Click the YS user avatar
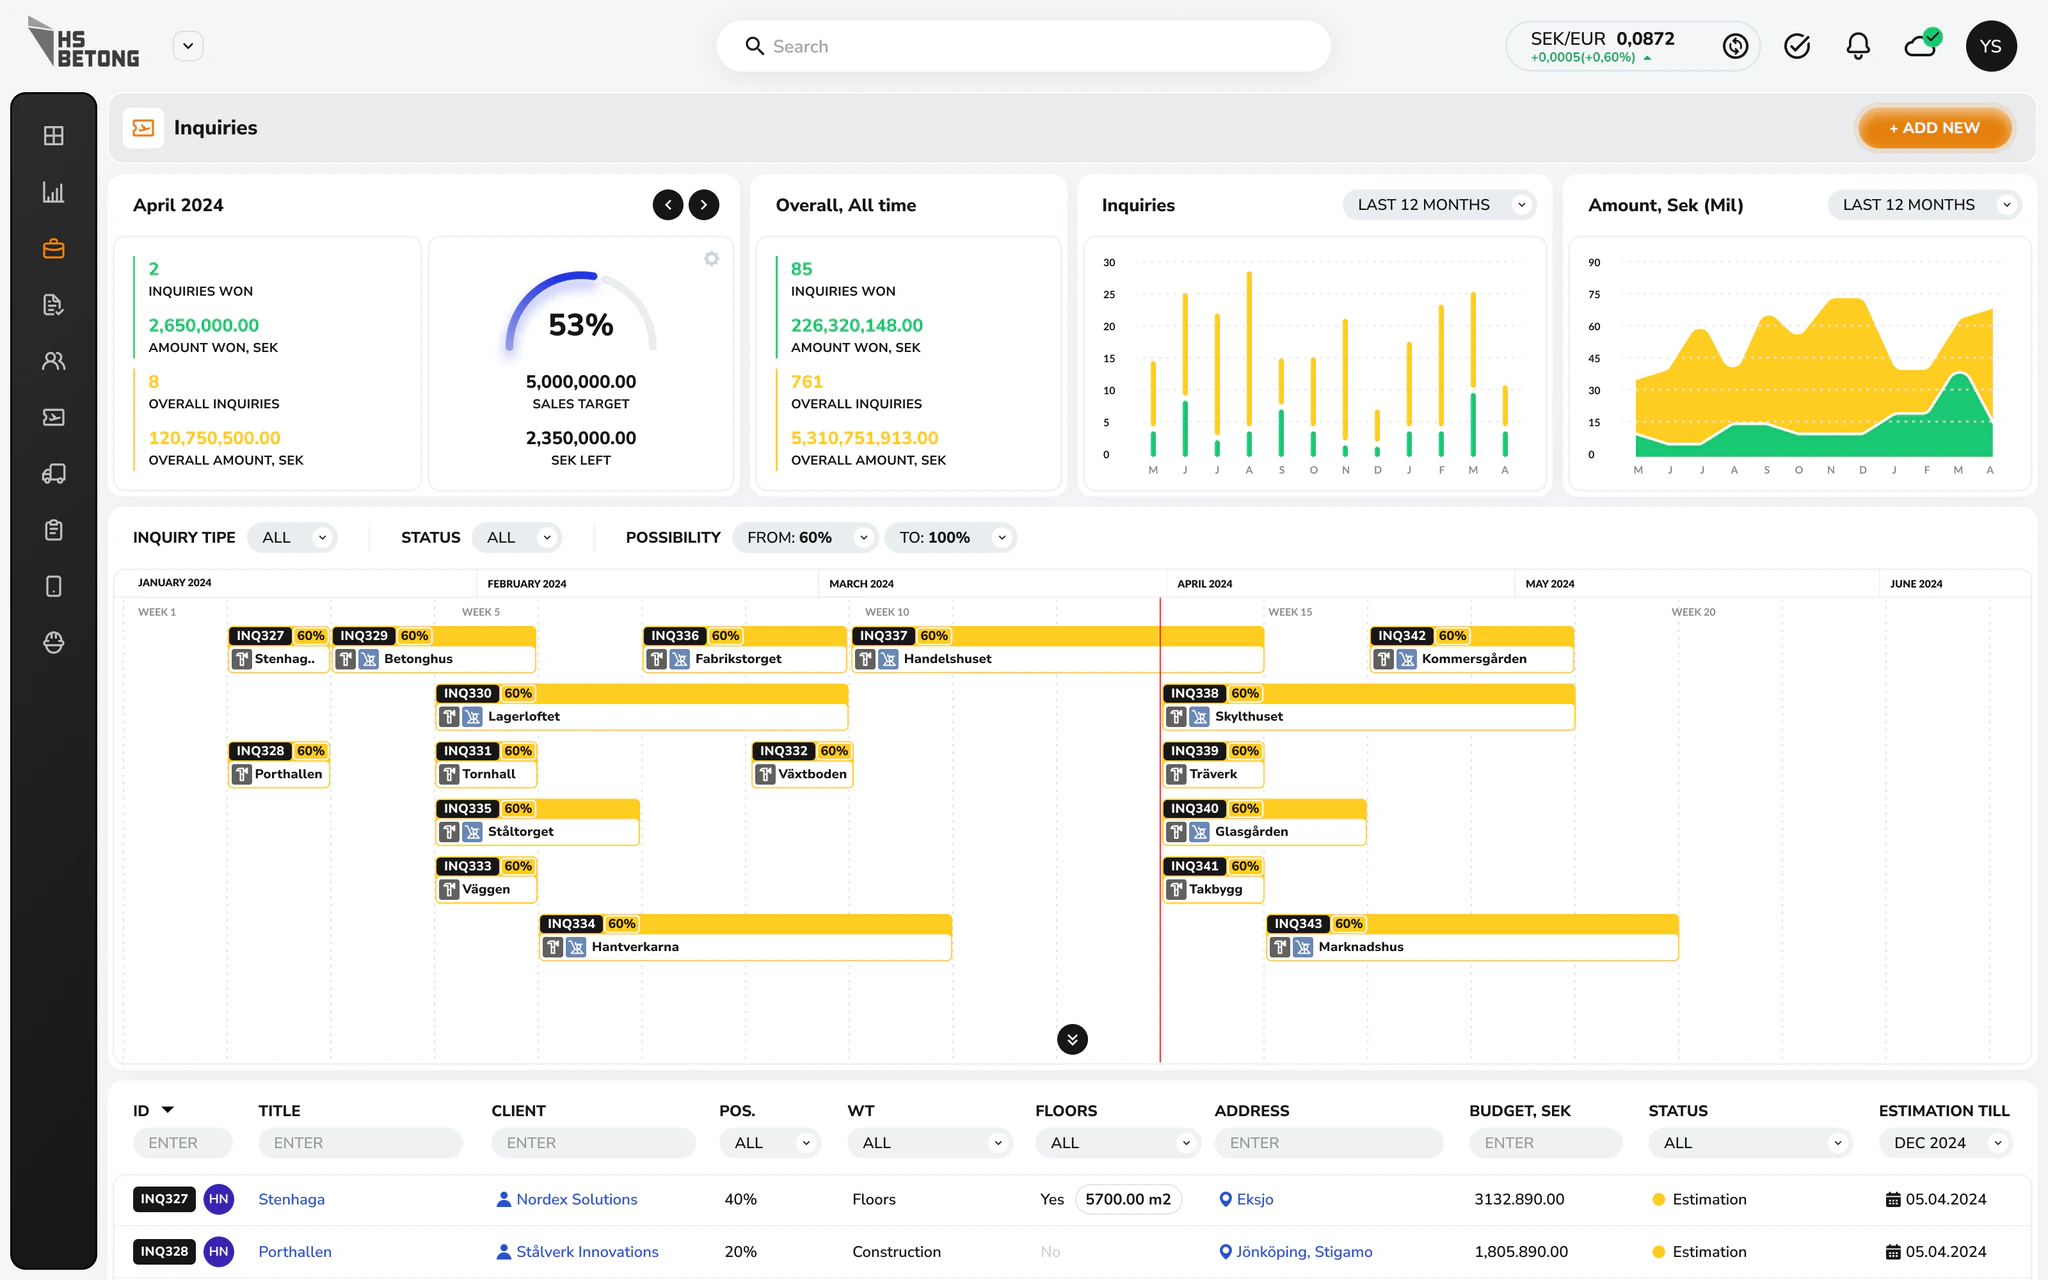 pyautogui.click(x=1991, y=46)
